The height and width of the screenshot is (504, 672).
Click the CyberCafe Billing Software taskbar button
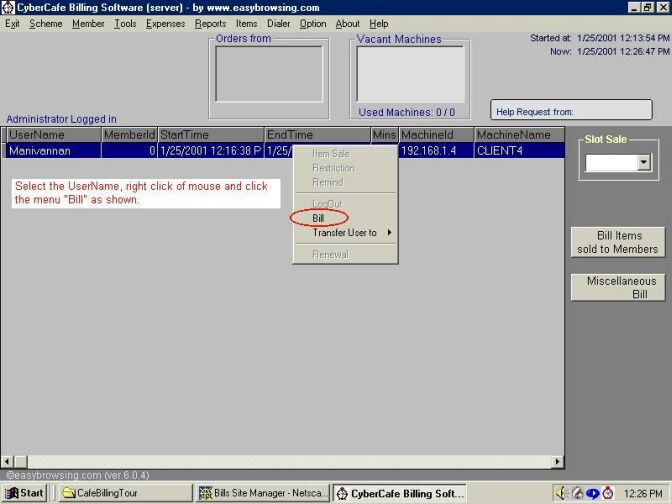pos(399,493)
